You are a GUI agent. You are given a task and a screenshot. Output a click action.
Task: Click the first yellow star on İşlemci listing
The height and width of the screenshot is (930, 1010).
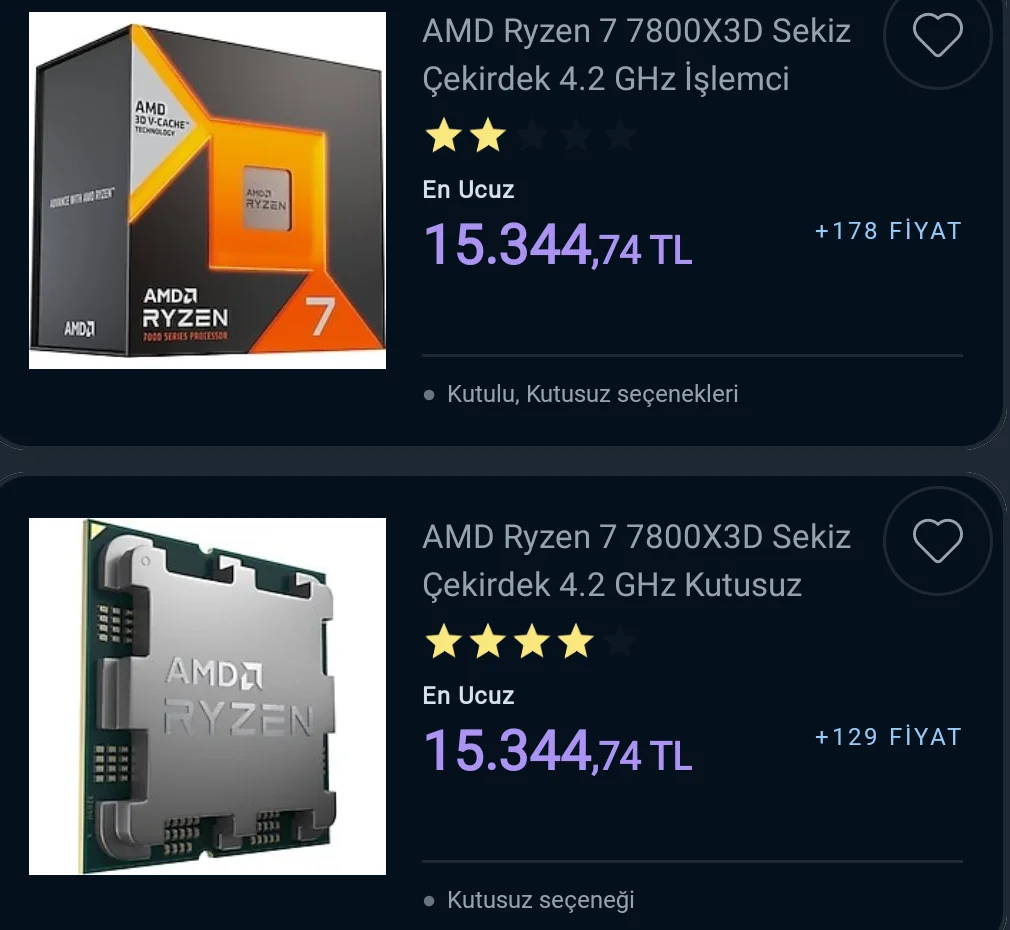click(x=443, y=136)
